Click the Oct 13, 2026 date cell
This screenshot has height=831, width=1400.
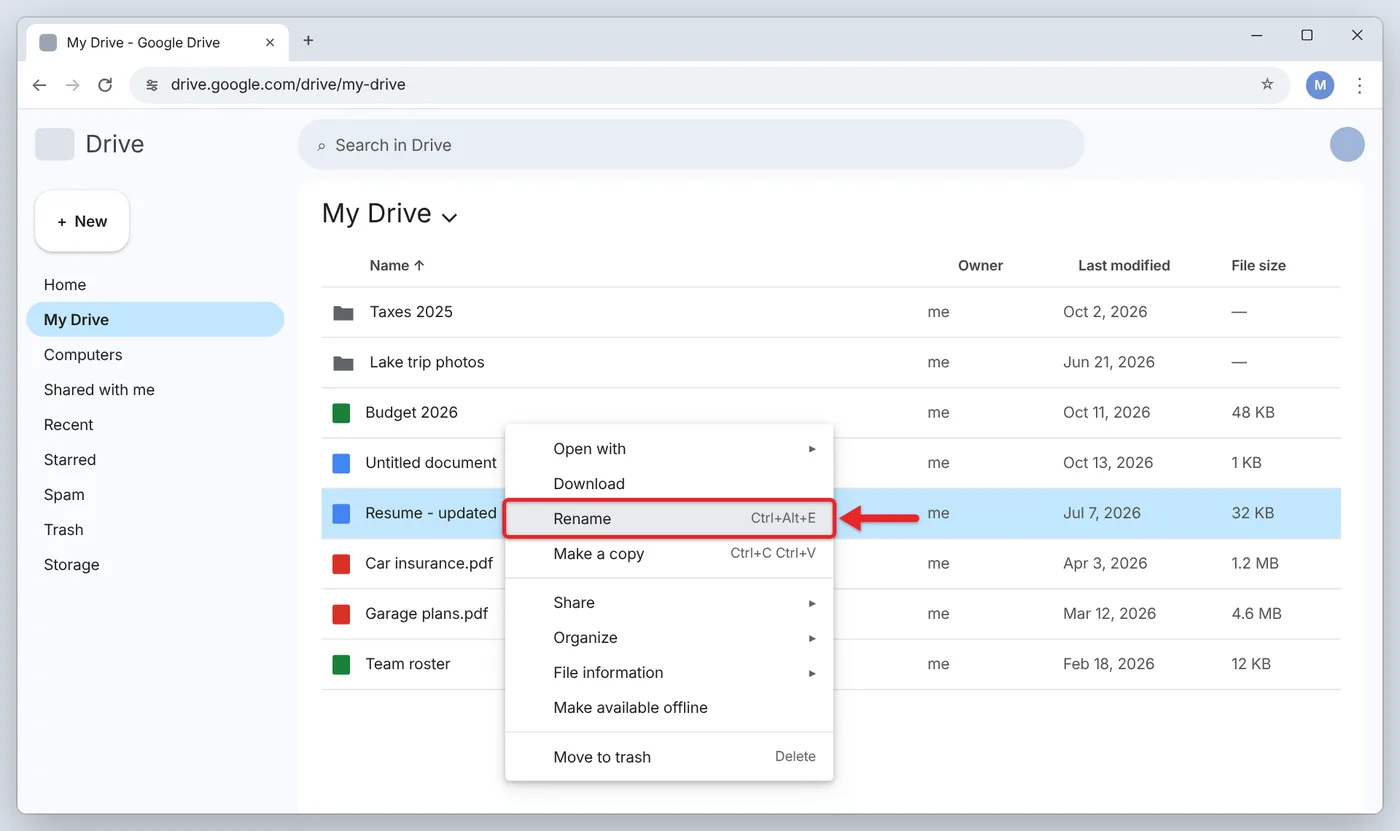[1108, 463]
